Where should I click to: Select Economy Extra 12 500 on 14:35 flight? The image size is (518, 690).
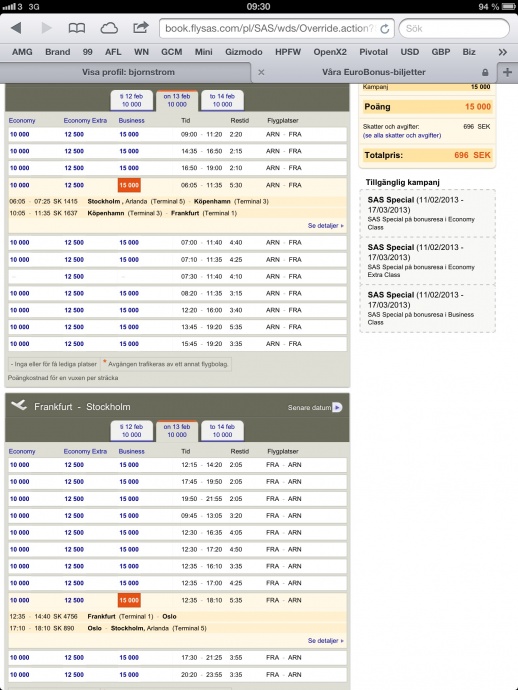click(x=74, y=151)
